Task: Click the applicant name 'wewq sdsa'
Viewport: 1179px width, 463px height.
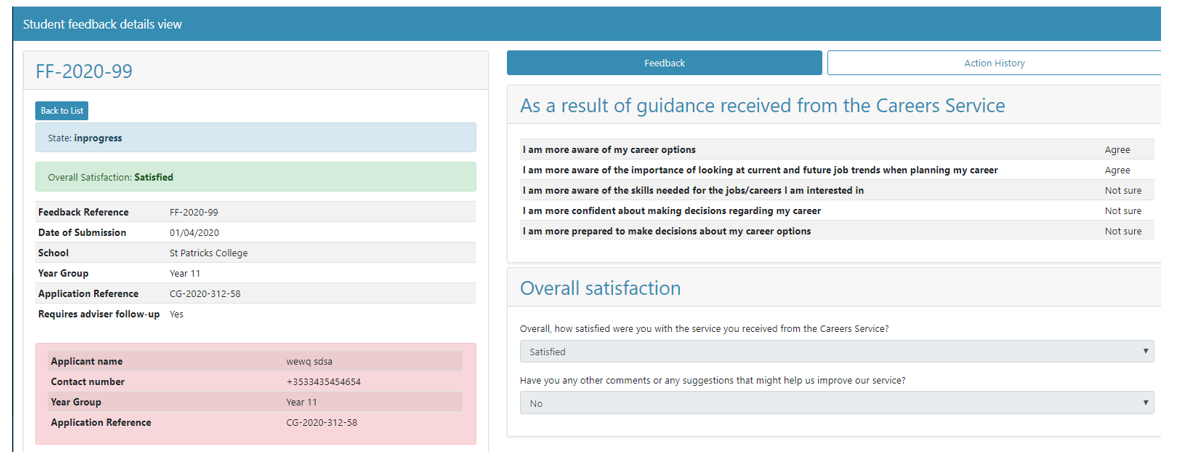Action: coord(309,361)
